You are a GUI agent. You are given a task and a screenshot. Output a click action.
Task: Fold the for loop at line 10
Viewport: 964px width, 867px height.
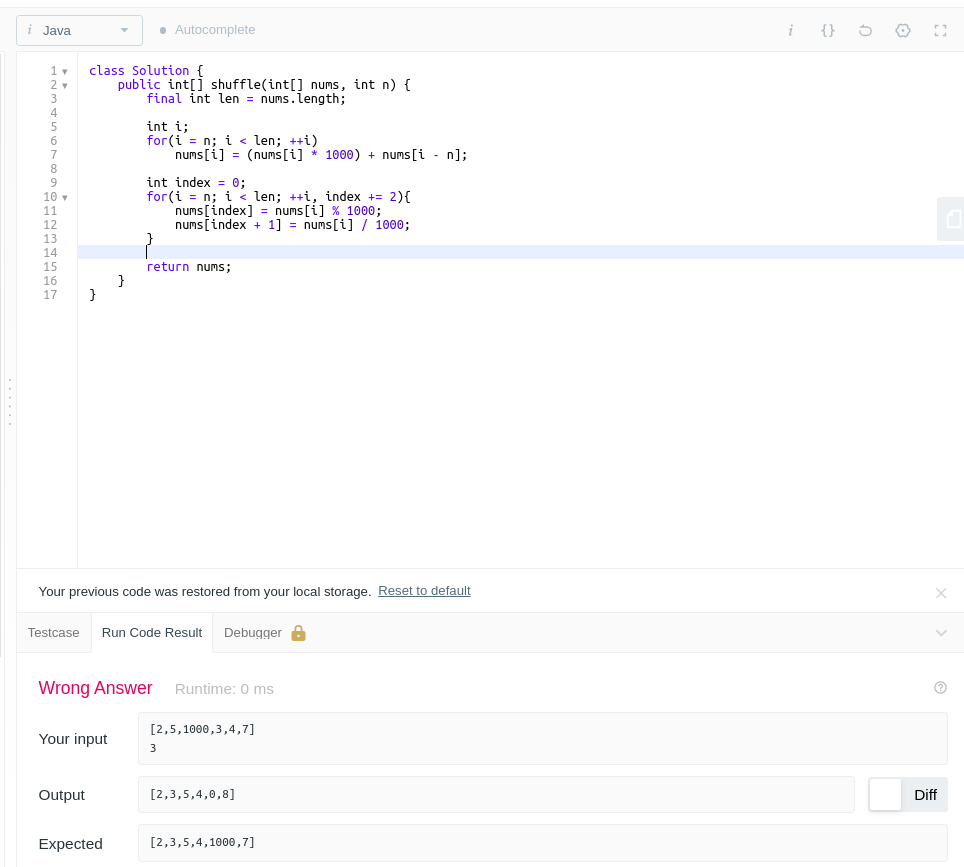pyautogui.click(x=65, y=197)
